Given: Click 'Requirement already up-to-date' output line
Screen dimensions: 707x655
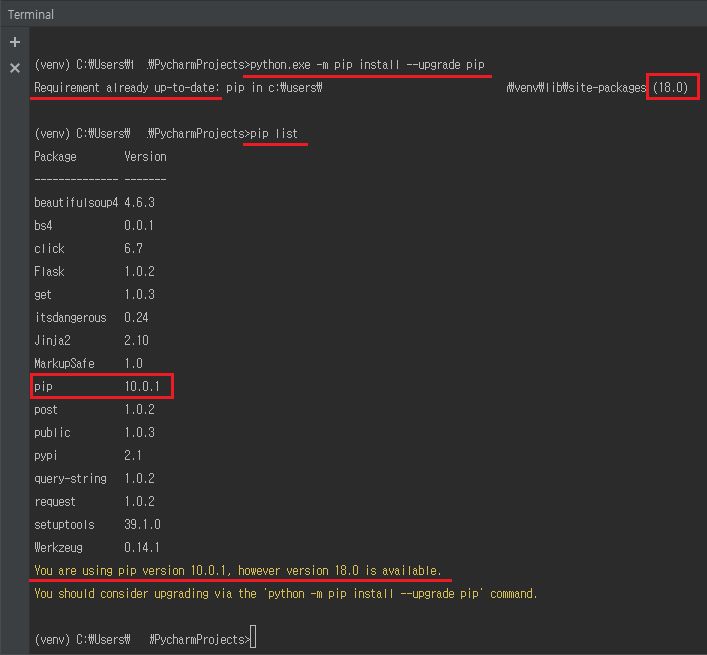Looking at the screenshot, I should (x=361, y=87).
